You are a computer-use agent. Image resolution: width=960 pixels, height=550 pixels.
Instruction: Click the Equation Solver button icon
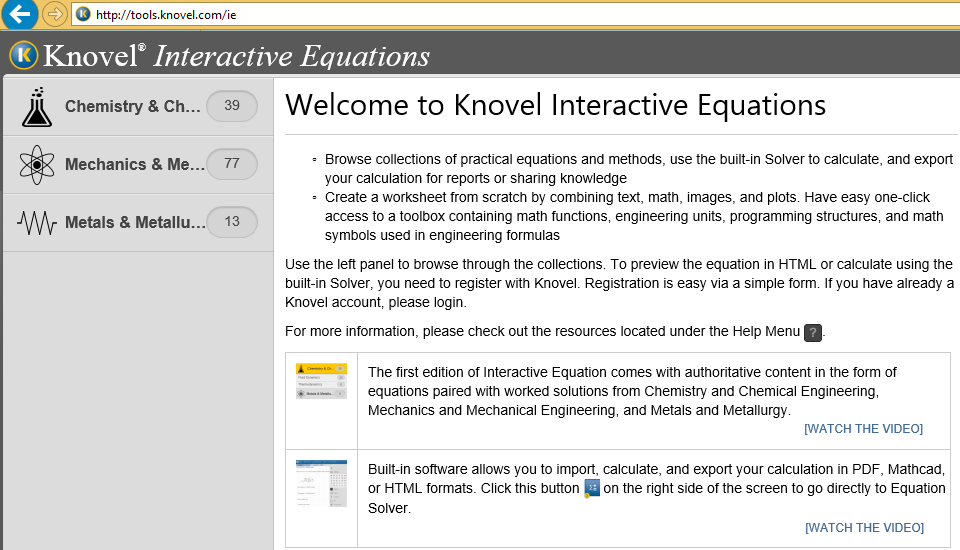pyautogui.click(x=592, y=489)
